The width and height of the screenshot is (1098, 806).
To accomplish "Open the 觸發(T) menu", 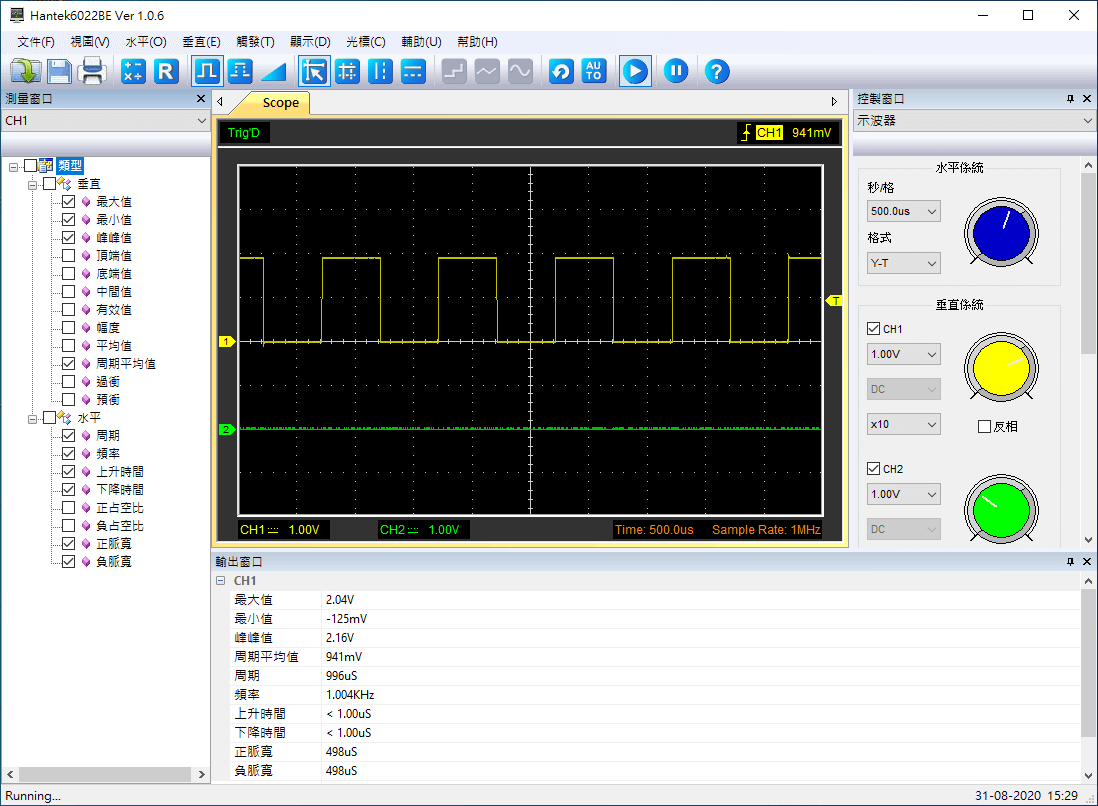I will [255, 42].
